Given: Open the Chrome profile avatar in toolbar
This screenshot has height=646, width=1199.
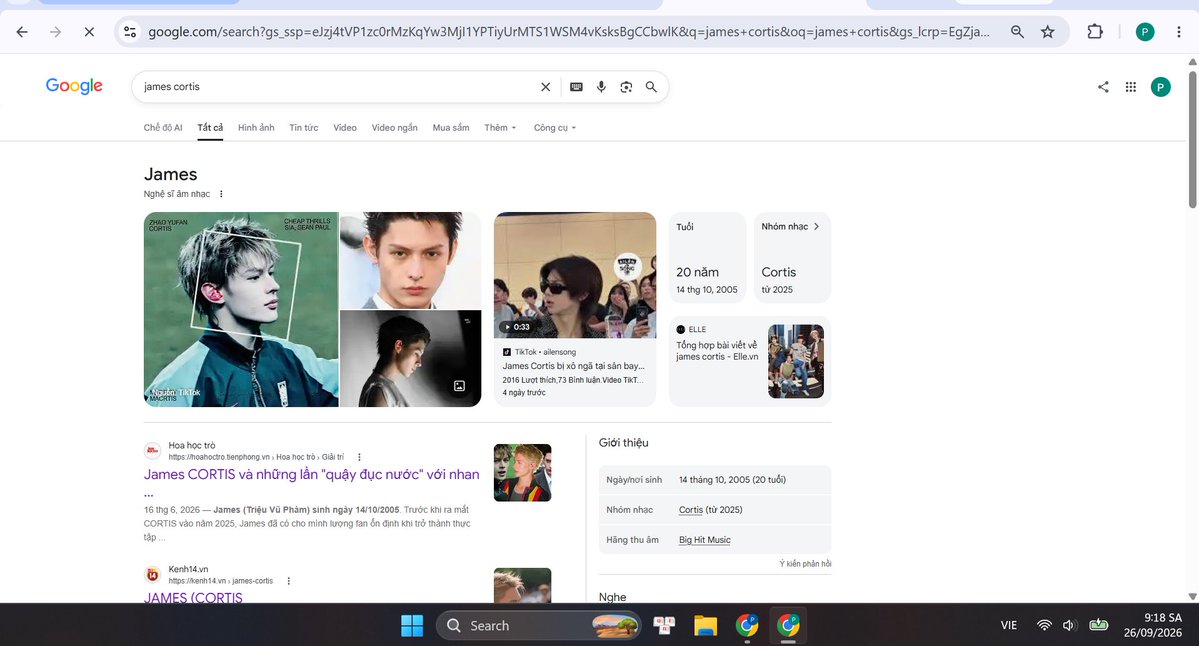Looking at the screenshot, I should [x=1145, y=32].
